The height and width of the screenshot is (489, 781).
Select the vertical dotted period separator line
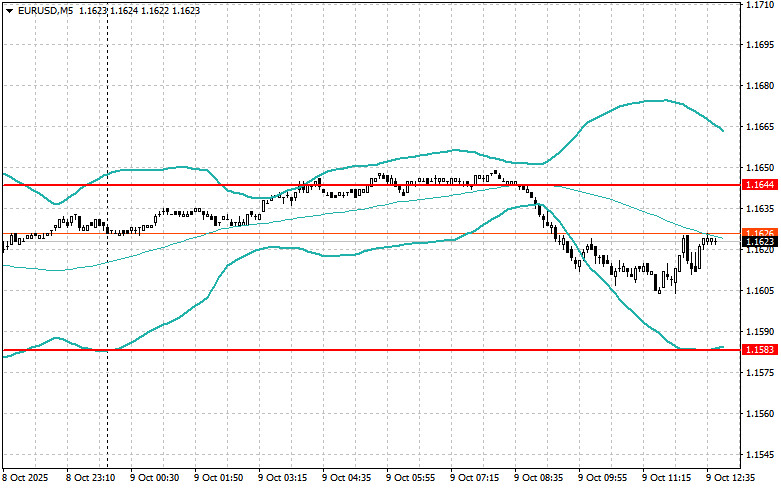click(108, 234)
